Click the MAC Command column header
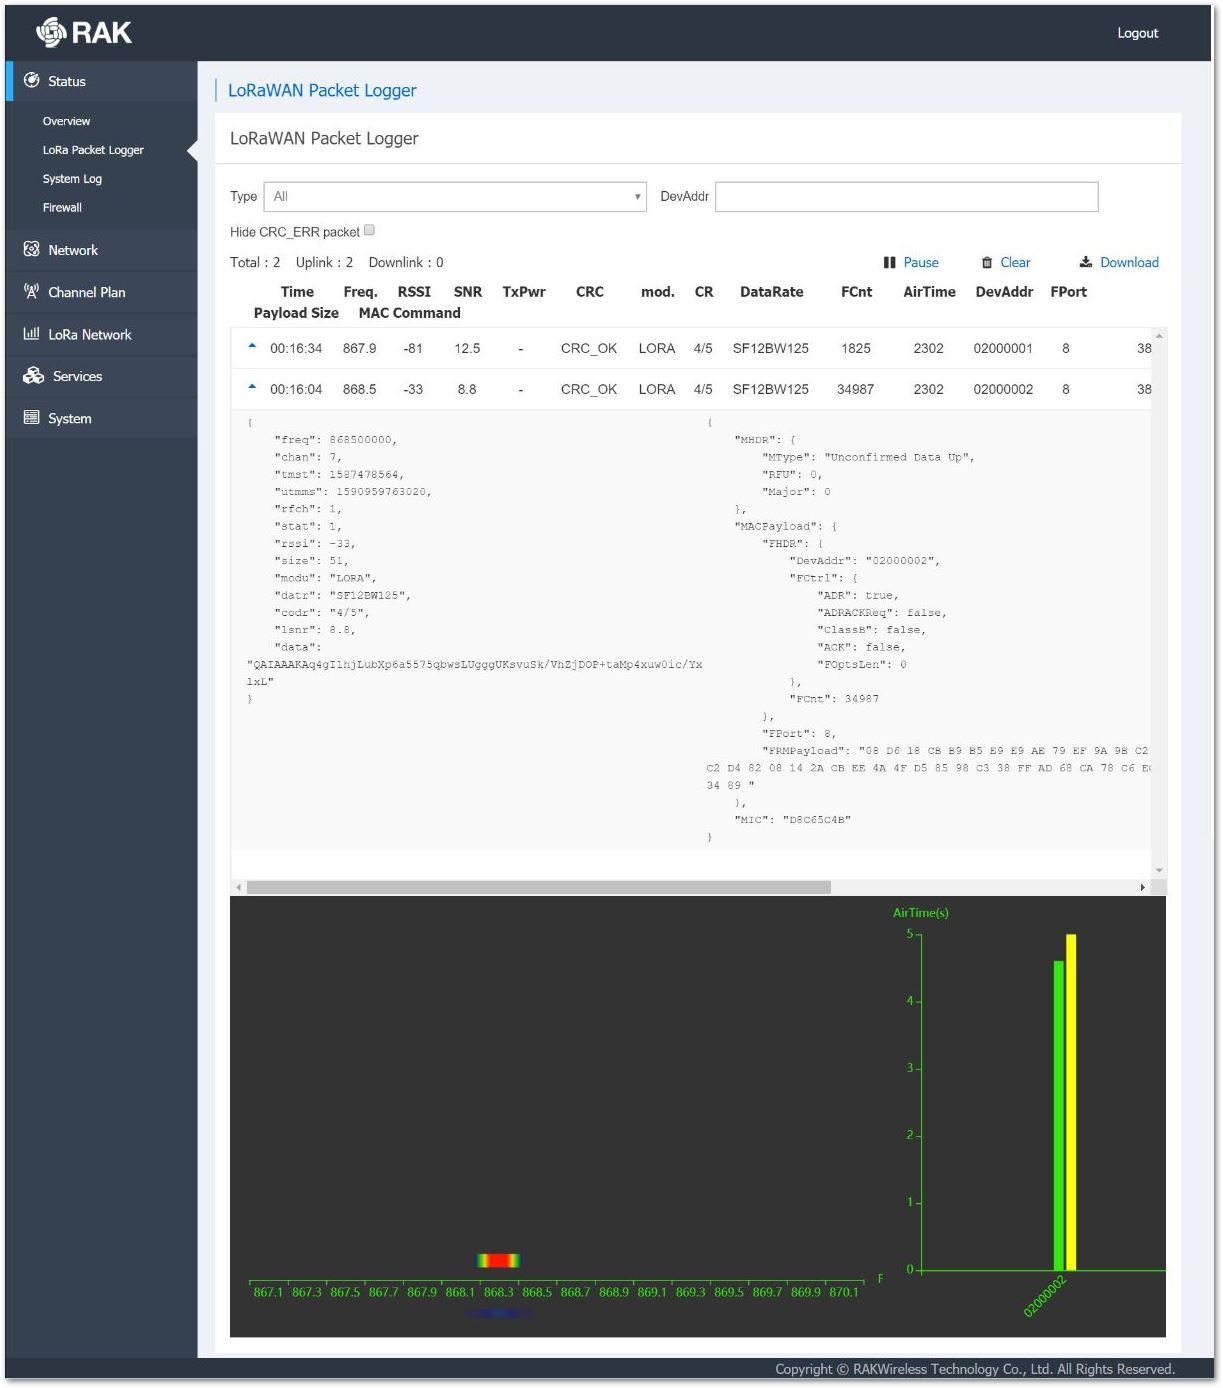The image size is (1223, 1388). coord(409,313)
